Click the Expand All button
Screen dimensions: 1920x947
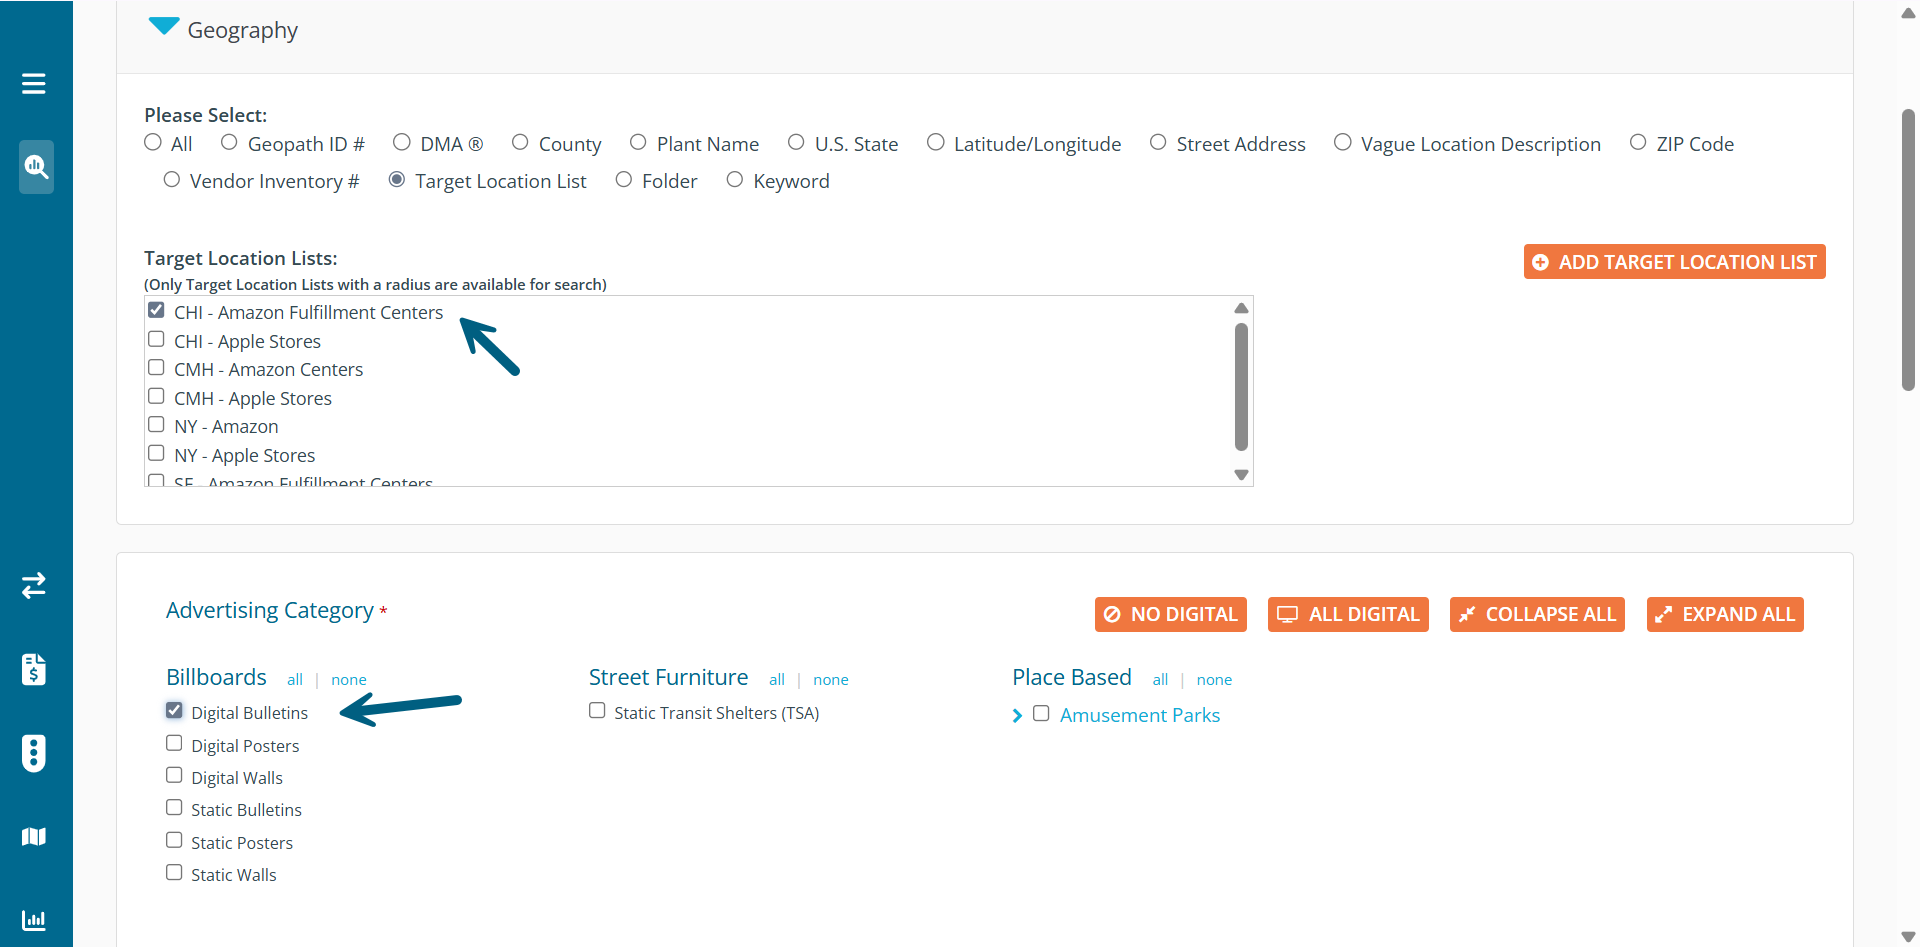tap(1725, 615)
